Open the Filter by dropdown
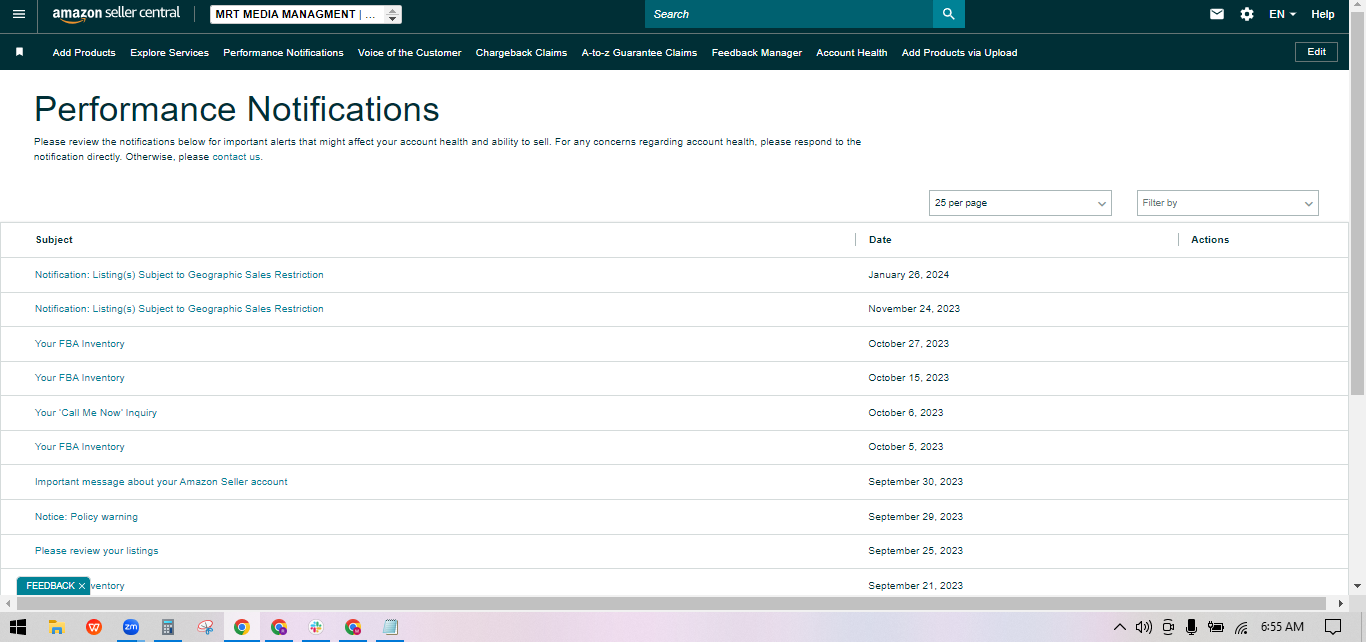Image resolution: width=1366 pixels, height=642 pixels. (1228, 203)
